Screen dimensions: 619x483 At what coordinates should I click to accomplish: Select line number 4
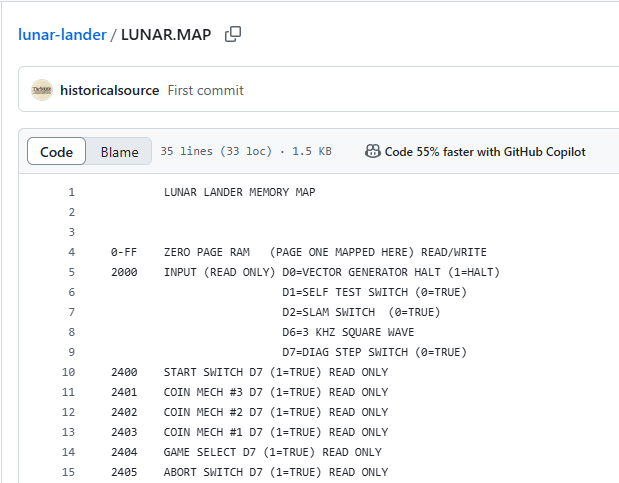(x=71, y=252)
